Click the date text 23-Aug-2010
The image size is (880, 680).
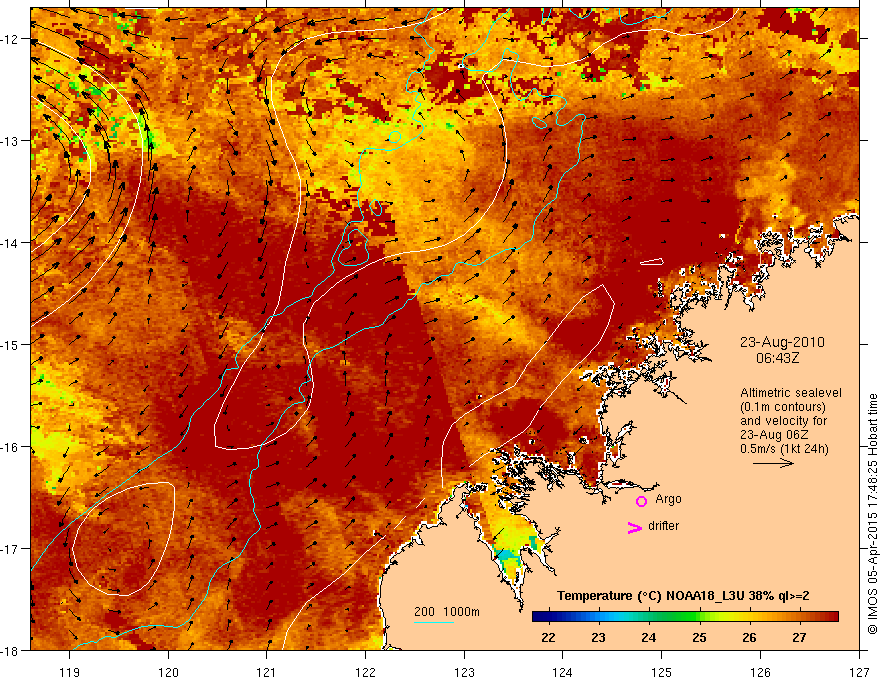pyautogui.click(x=782, y=342)
